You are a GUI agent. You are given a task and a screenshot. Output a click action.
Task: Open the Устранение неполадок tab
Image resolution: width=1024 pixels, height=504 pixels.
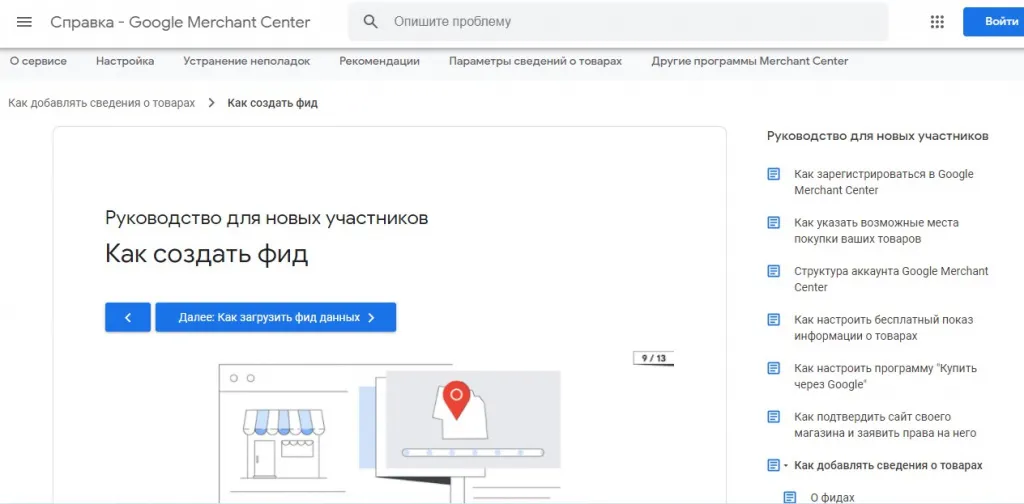pos(247,61)
